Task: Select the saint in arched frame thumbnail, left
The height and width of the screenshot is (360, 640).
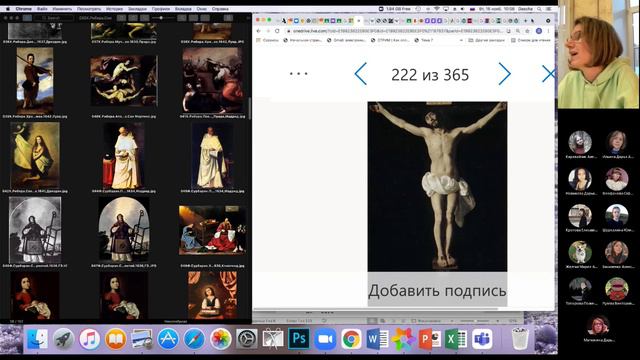Action: tap(35, 230)
